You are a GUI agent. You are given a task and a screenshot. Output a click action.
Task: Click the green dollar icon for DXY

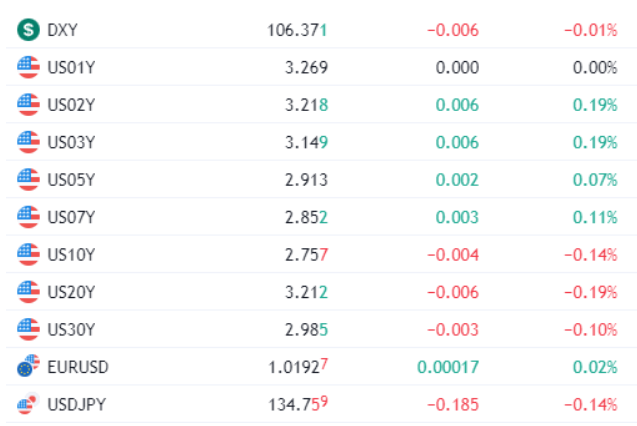(x=28, y=30)
